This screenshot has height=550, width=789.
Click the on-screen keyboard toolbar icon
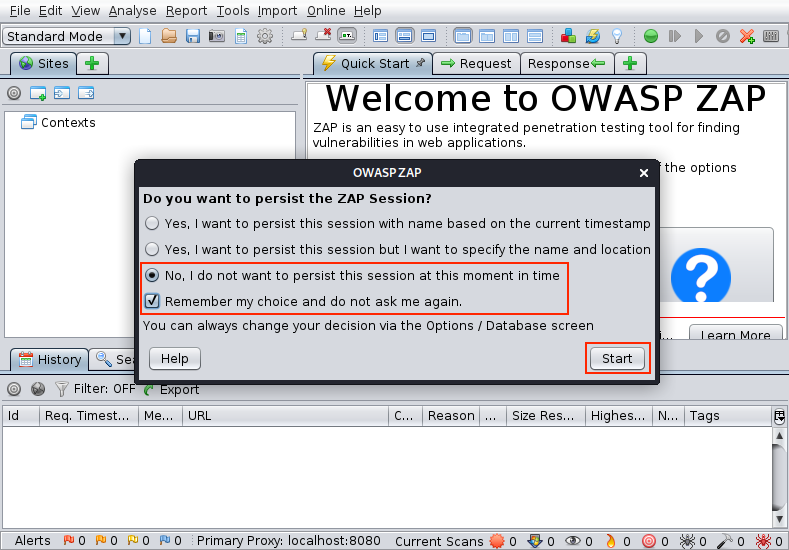(x=771, y=36)
